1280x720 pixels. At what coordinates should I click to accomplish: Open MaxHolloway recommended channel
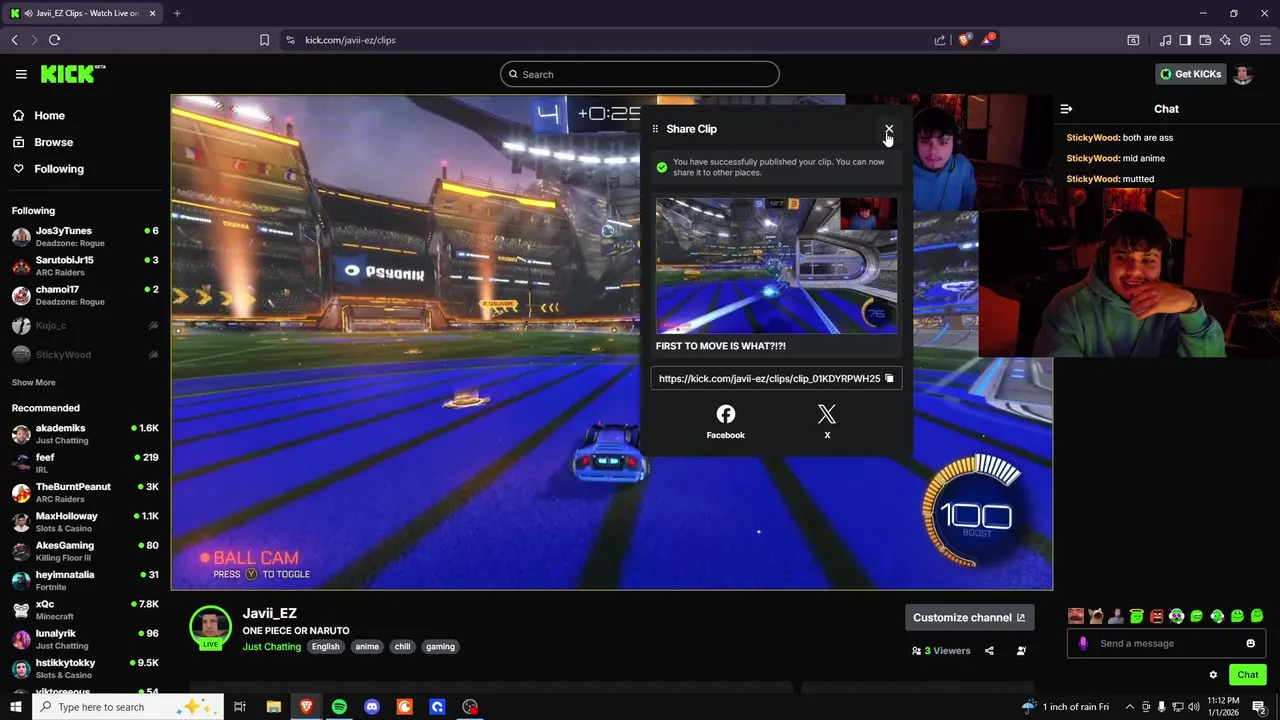coord(85,521)
